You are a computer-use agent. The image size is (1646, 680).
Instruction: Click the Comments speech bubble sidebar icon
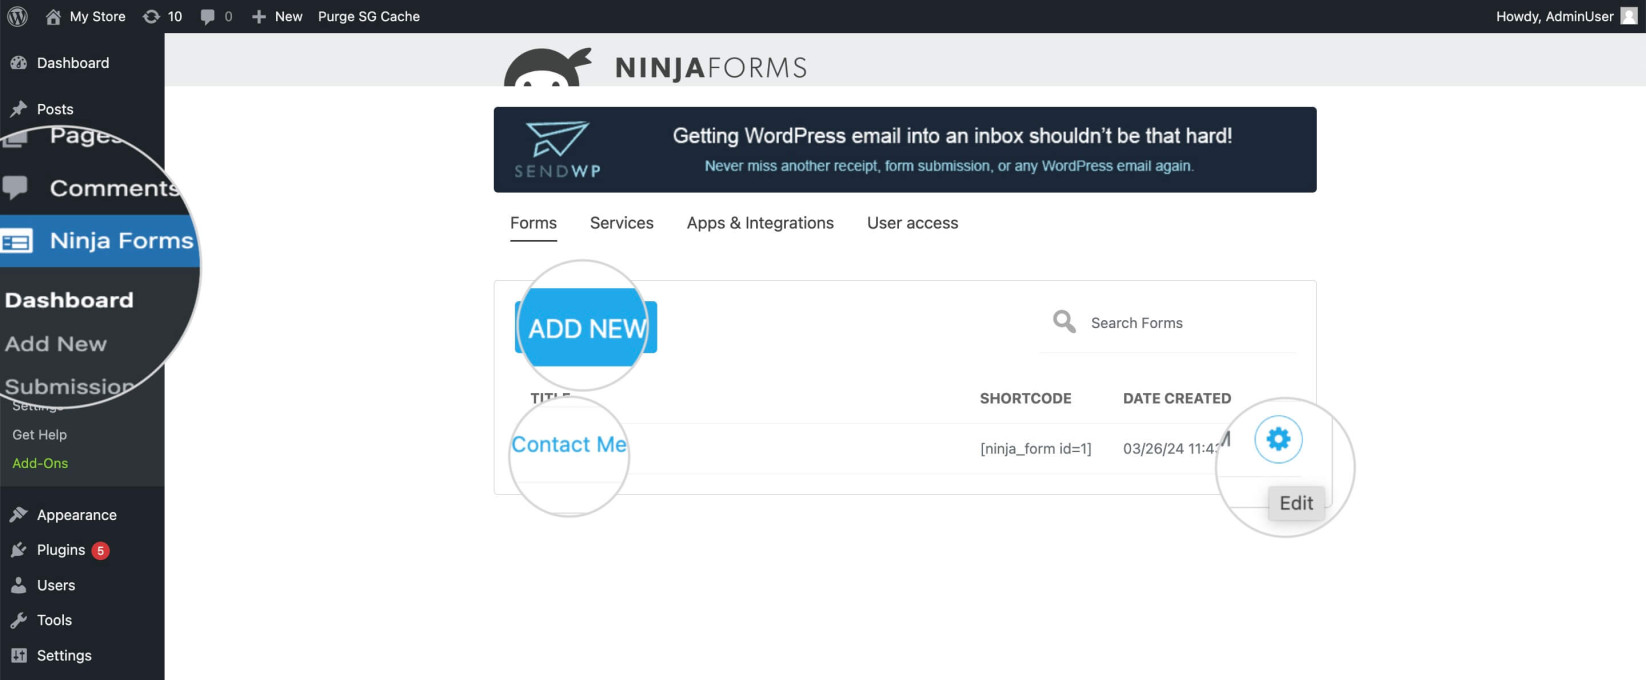pyautogui.click(x=15, y=187)
